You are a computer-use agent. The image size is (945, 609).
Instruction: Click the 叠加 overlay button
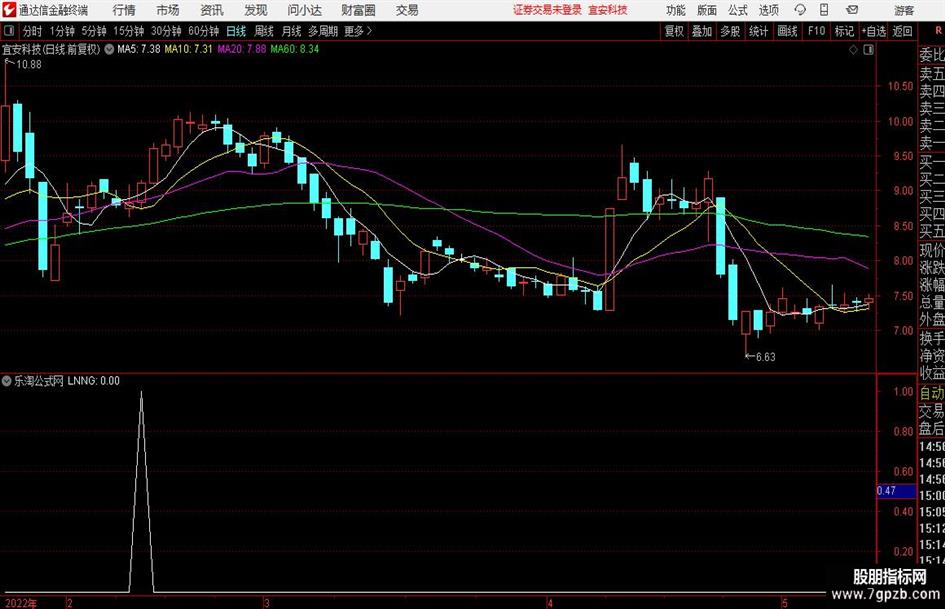[702, 31]
